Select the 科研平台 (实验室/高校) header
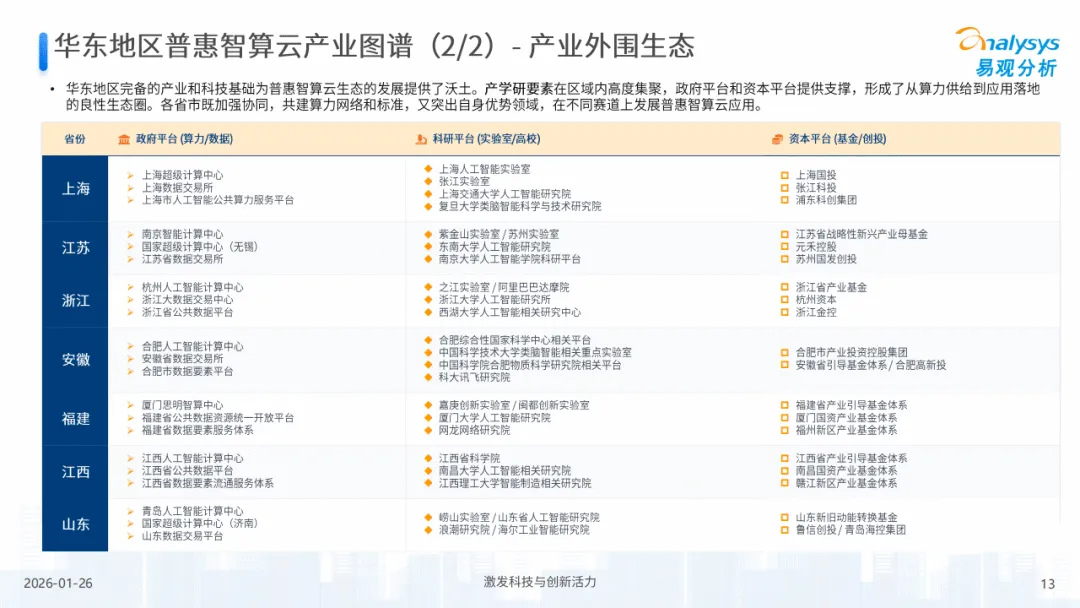This screenshot has width=1080, height=608. point(486,139)
